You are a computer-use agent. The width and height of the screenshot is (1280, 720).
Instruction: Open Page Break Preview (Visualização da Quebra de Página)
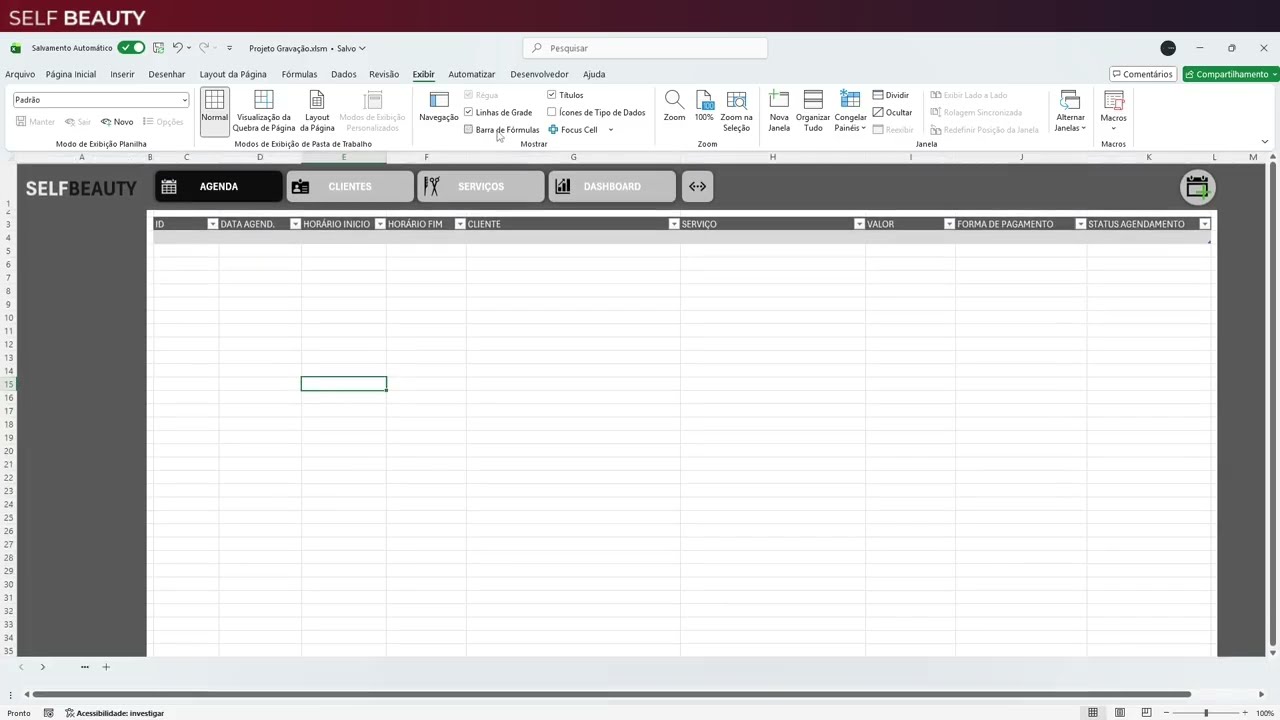[x=264, y=111]
